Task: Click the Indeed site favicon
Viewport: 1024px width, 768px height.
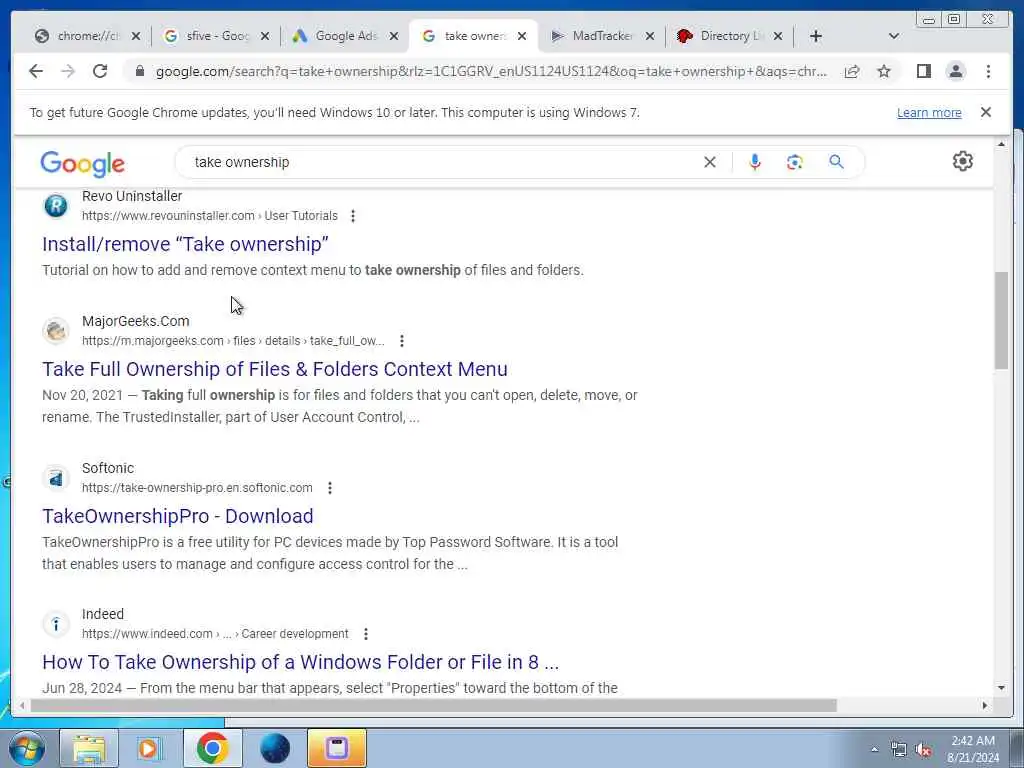Action: coord(56,624)
